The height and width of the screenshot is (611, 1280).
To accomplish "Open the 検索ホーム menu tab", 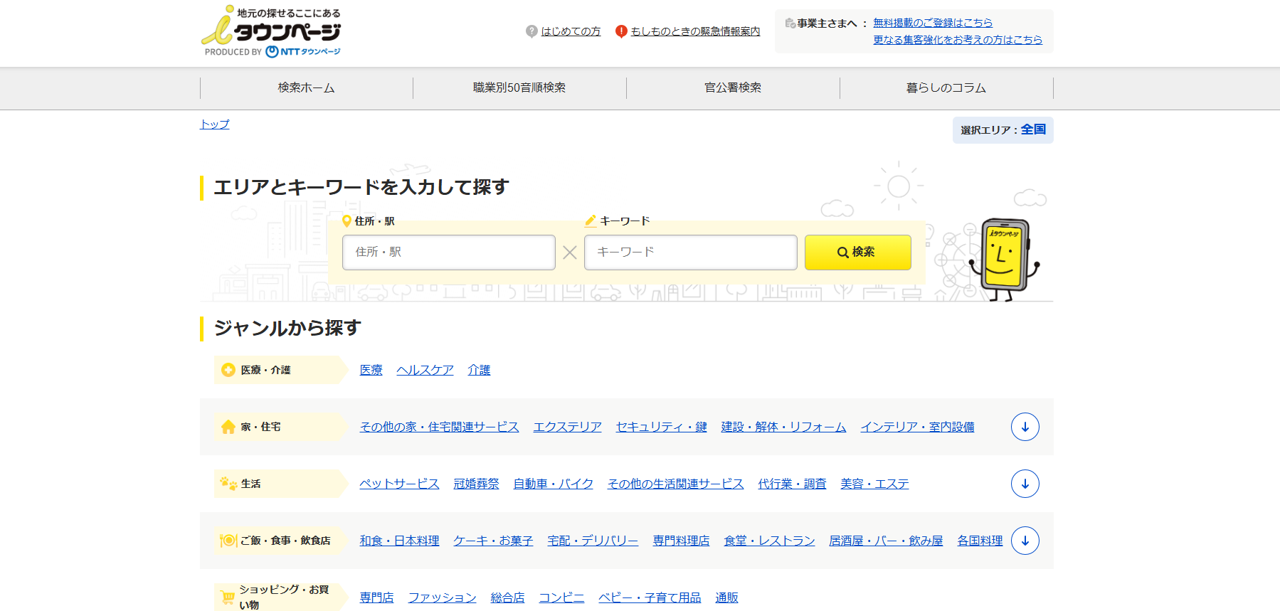I will (306, 88).
